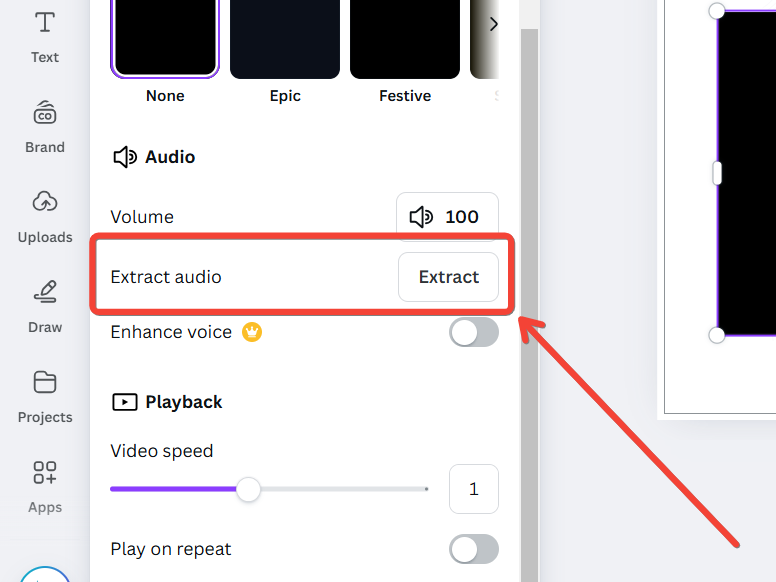
Task: Open the Text tool in sidebar
Action: tap(45, 36)
